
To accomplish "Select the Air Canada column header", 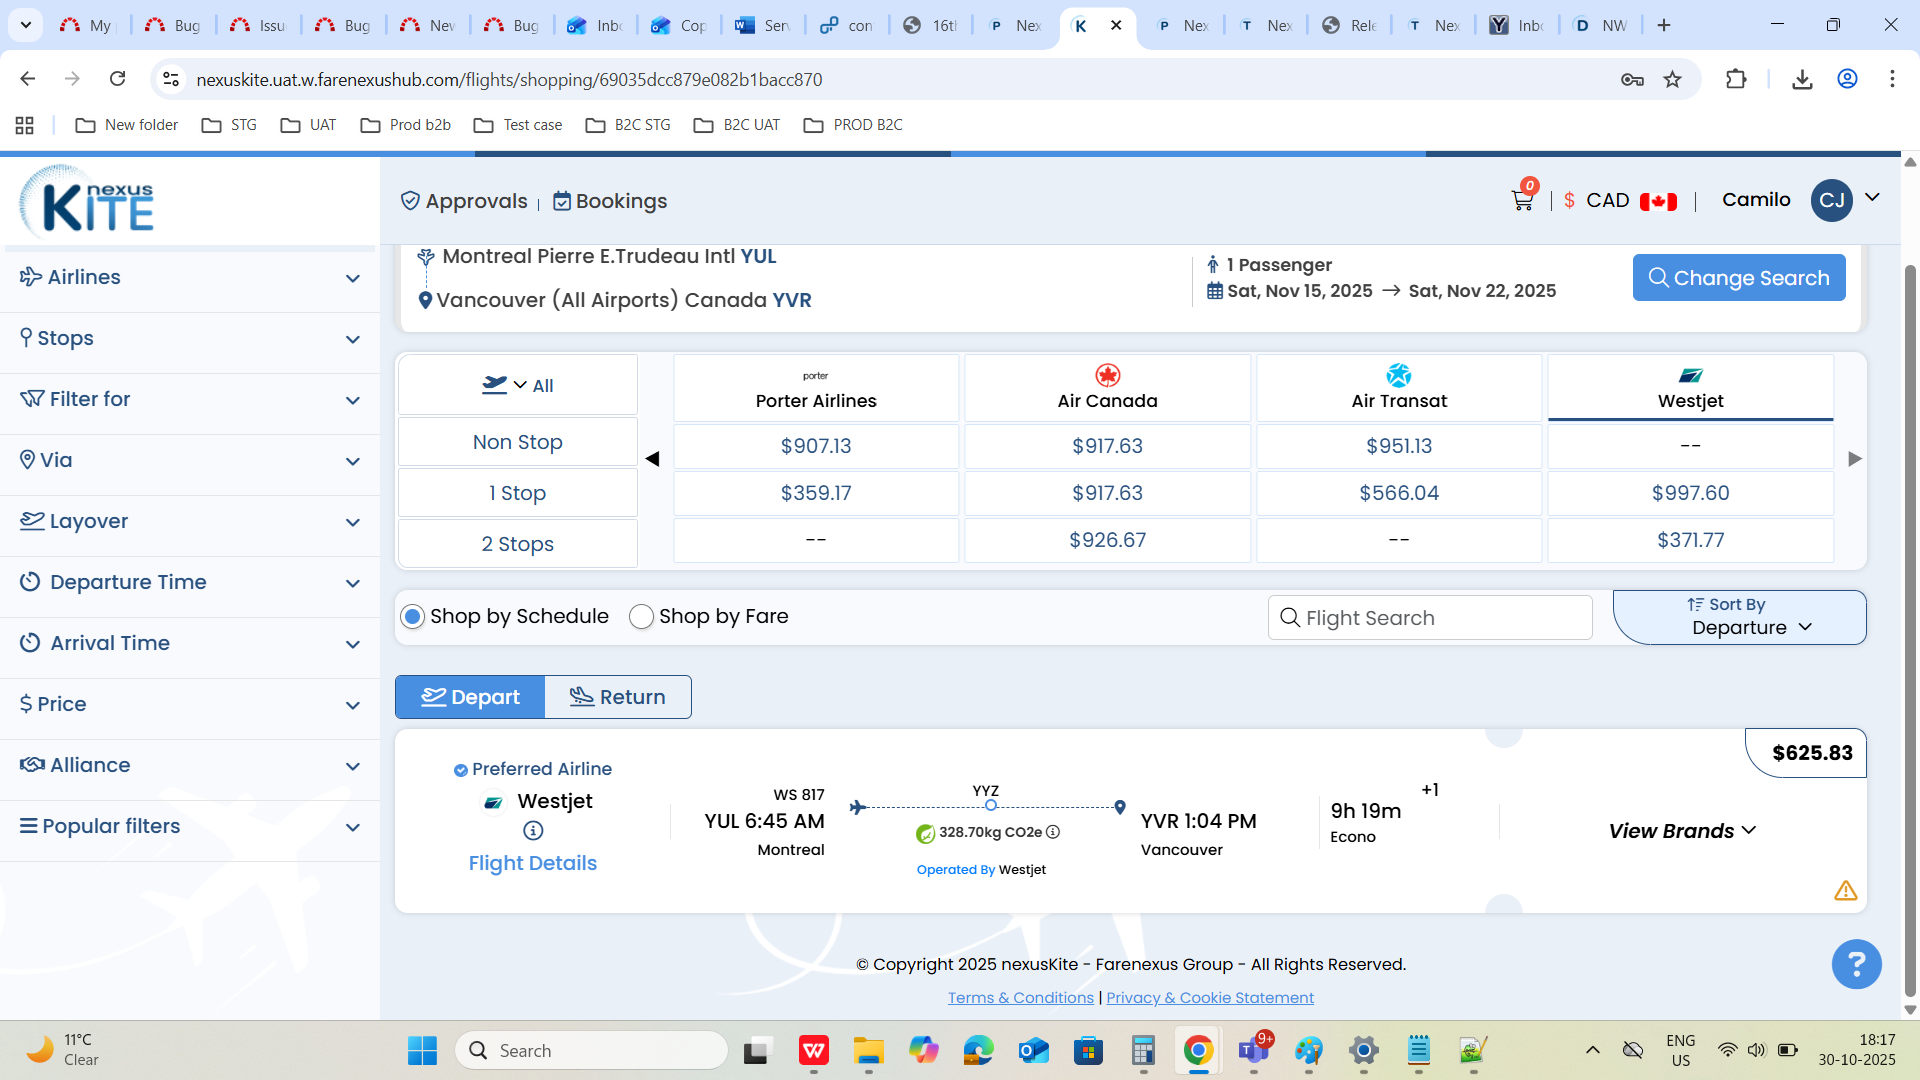I will [1107, 388].
